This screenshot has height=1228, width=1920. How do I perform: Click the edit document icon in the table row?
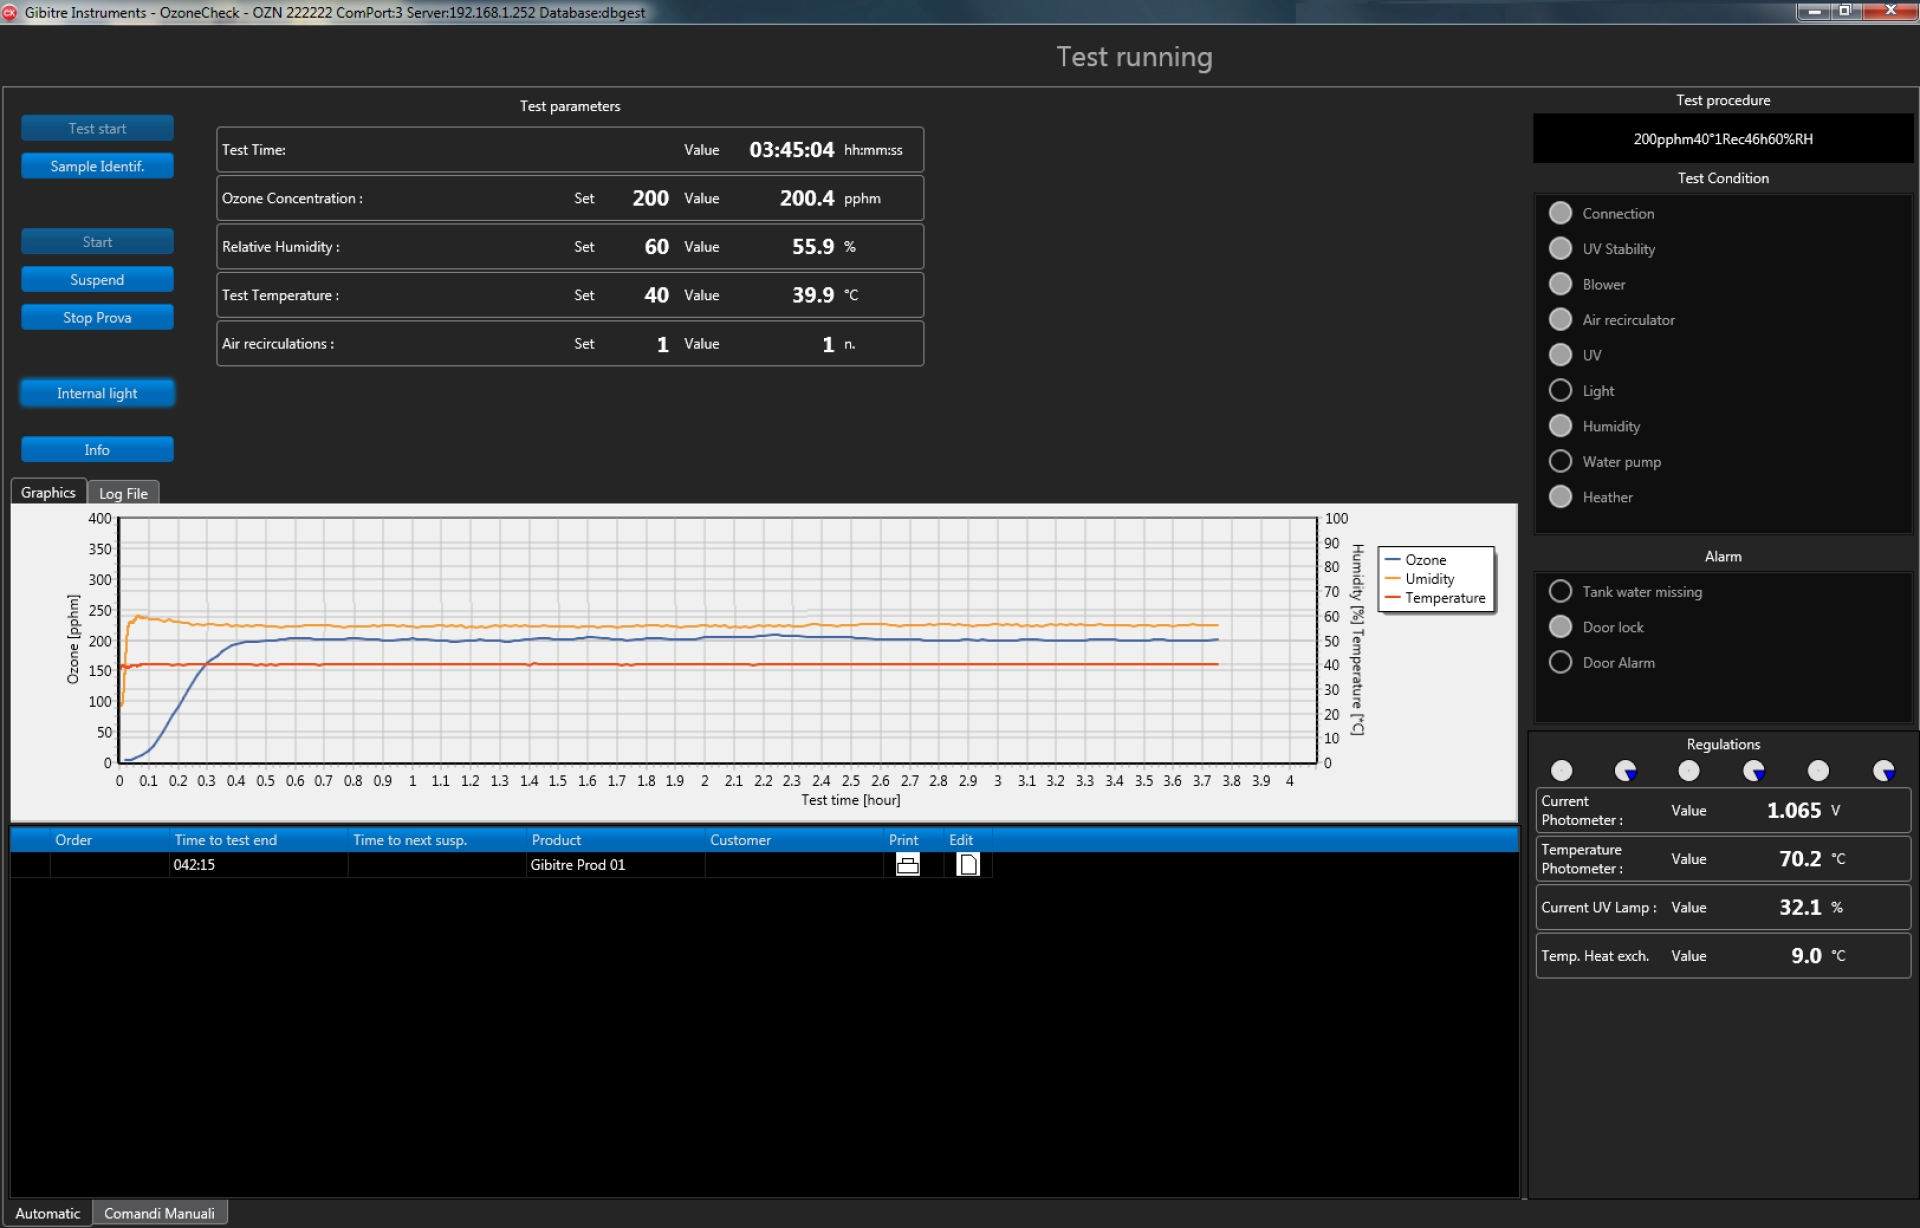[967, 865]
